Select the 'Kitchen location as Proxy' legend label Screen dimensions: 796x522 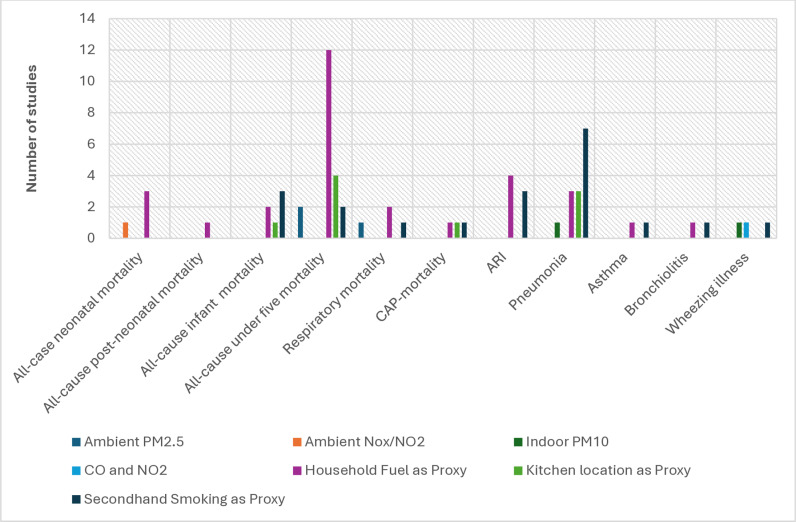(608, 470)
